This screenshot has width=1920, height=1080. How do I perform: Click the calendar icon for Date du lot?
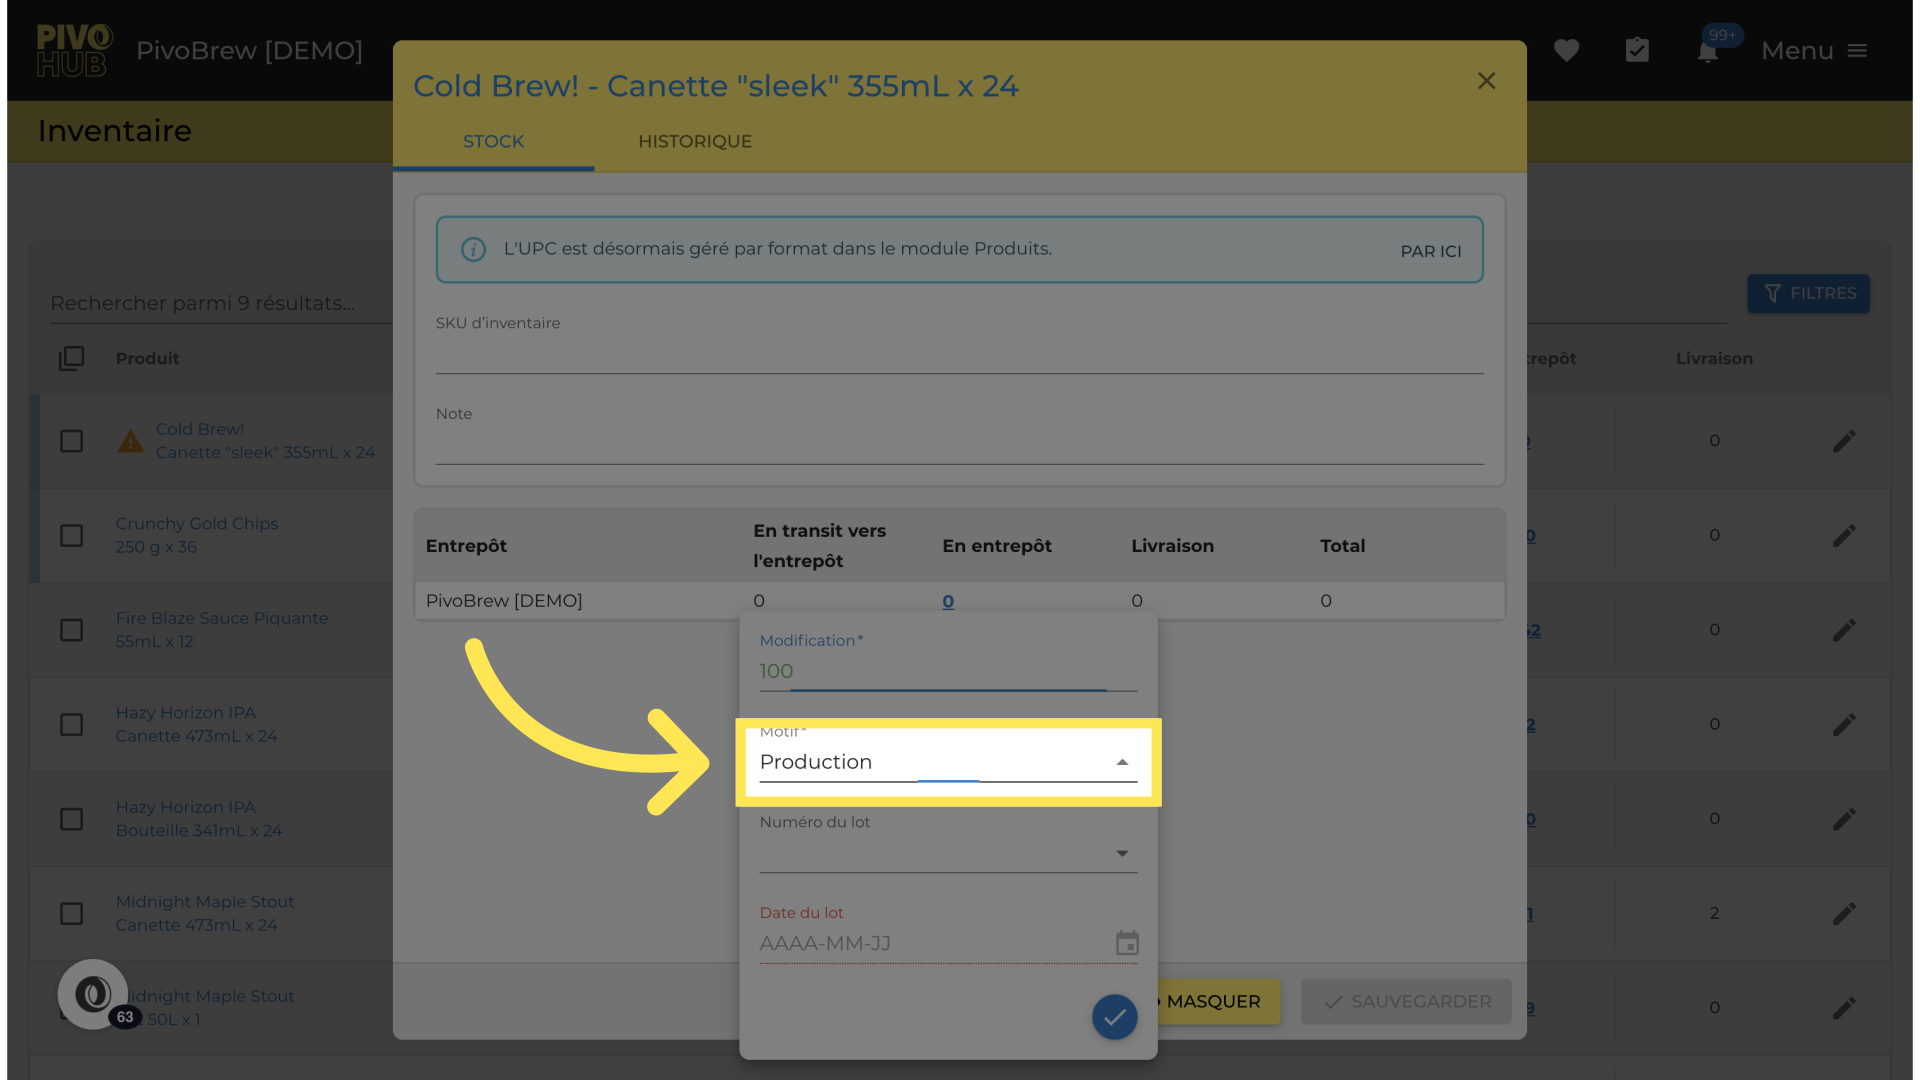[x=1127, y=943]
